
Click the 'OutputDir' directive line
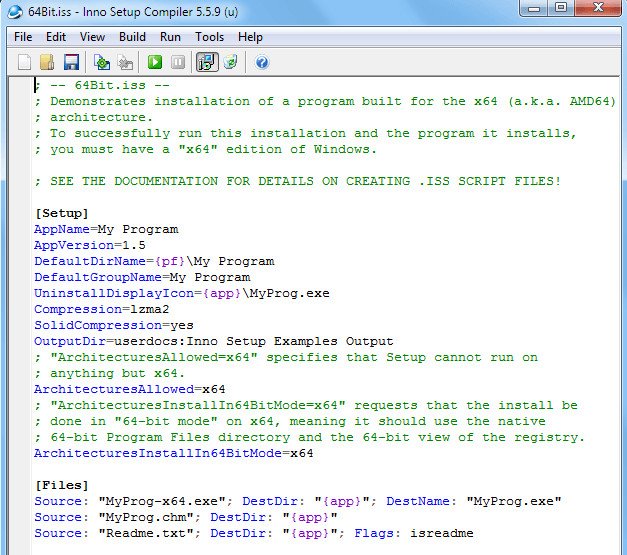coord(214,341)
